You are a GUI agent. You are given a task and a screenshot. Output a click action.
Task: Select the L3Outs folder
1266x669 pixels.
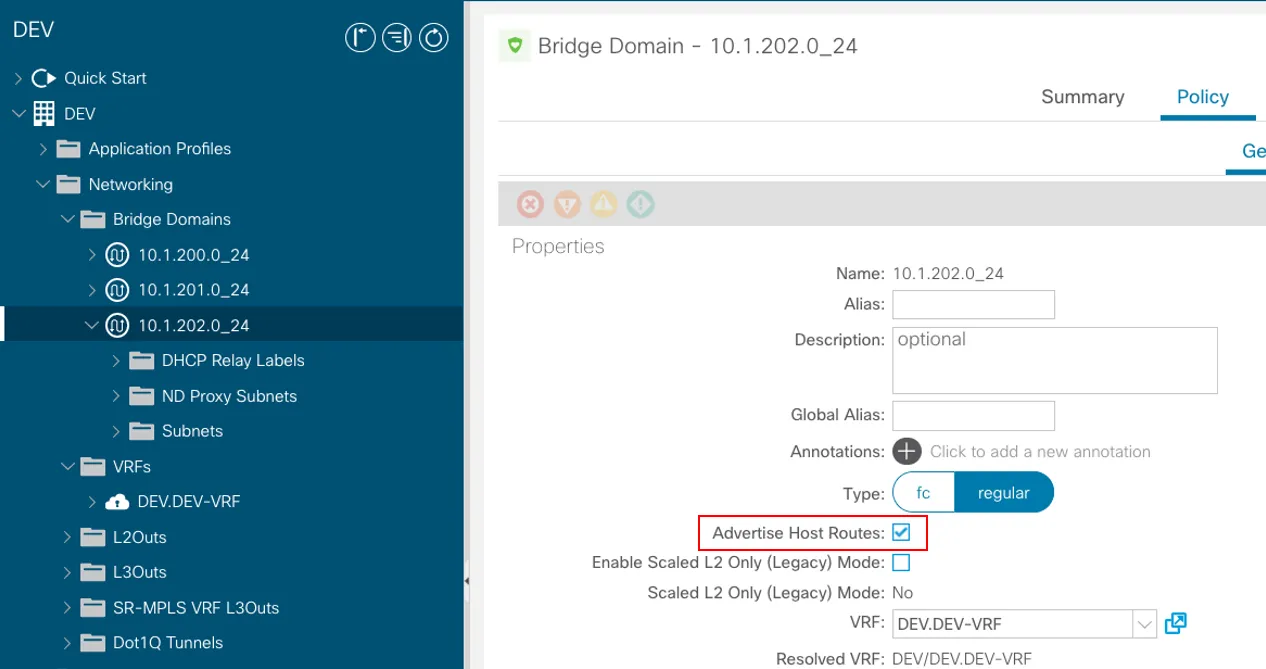[x=141, y=572]
